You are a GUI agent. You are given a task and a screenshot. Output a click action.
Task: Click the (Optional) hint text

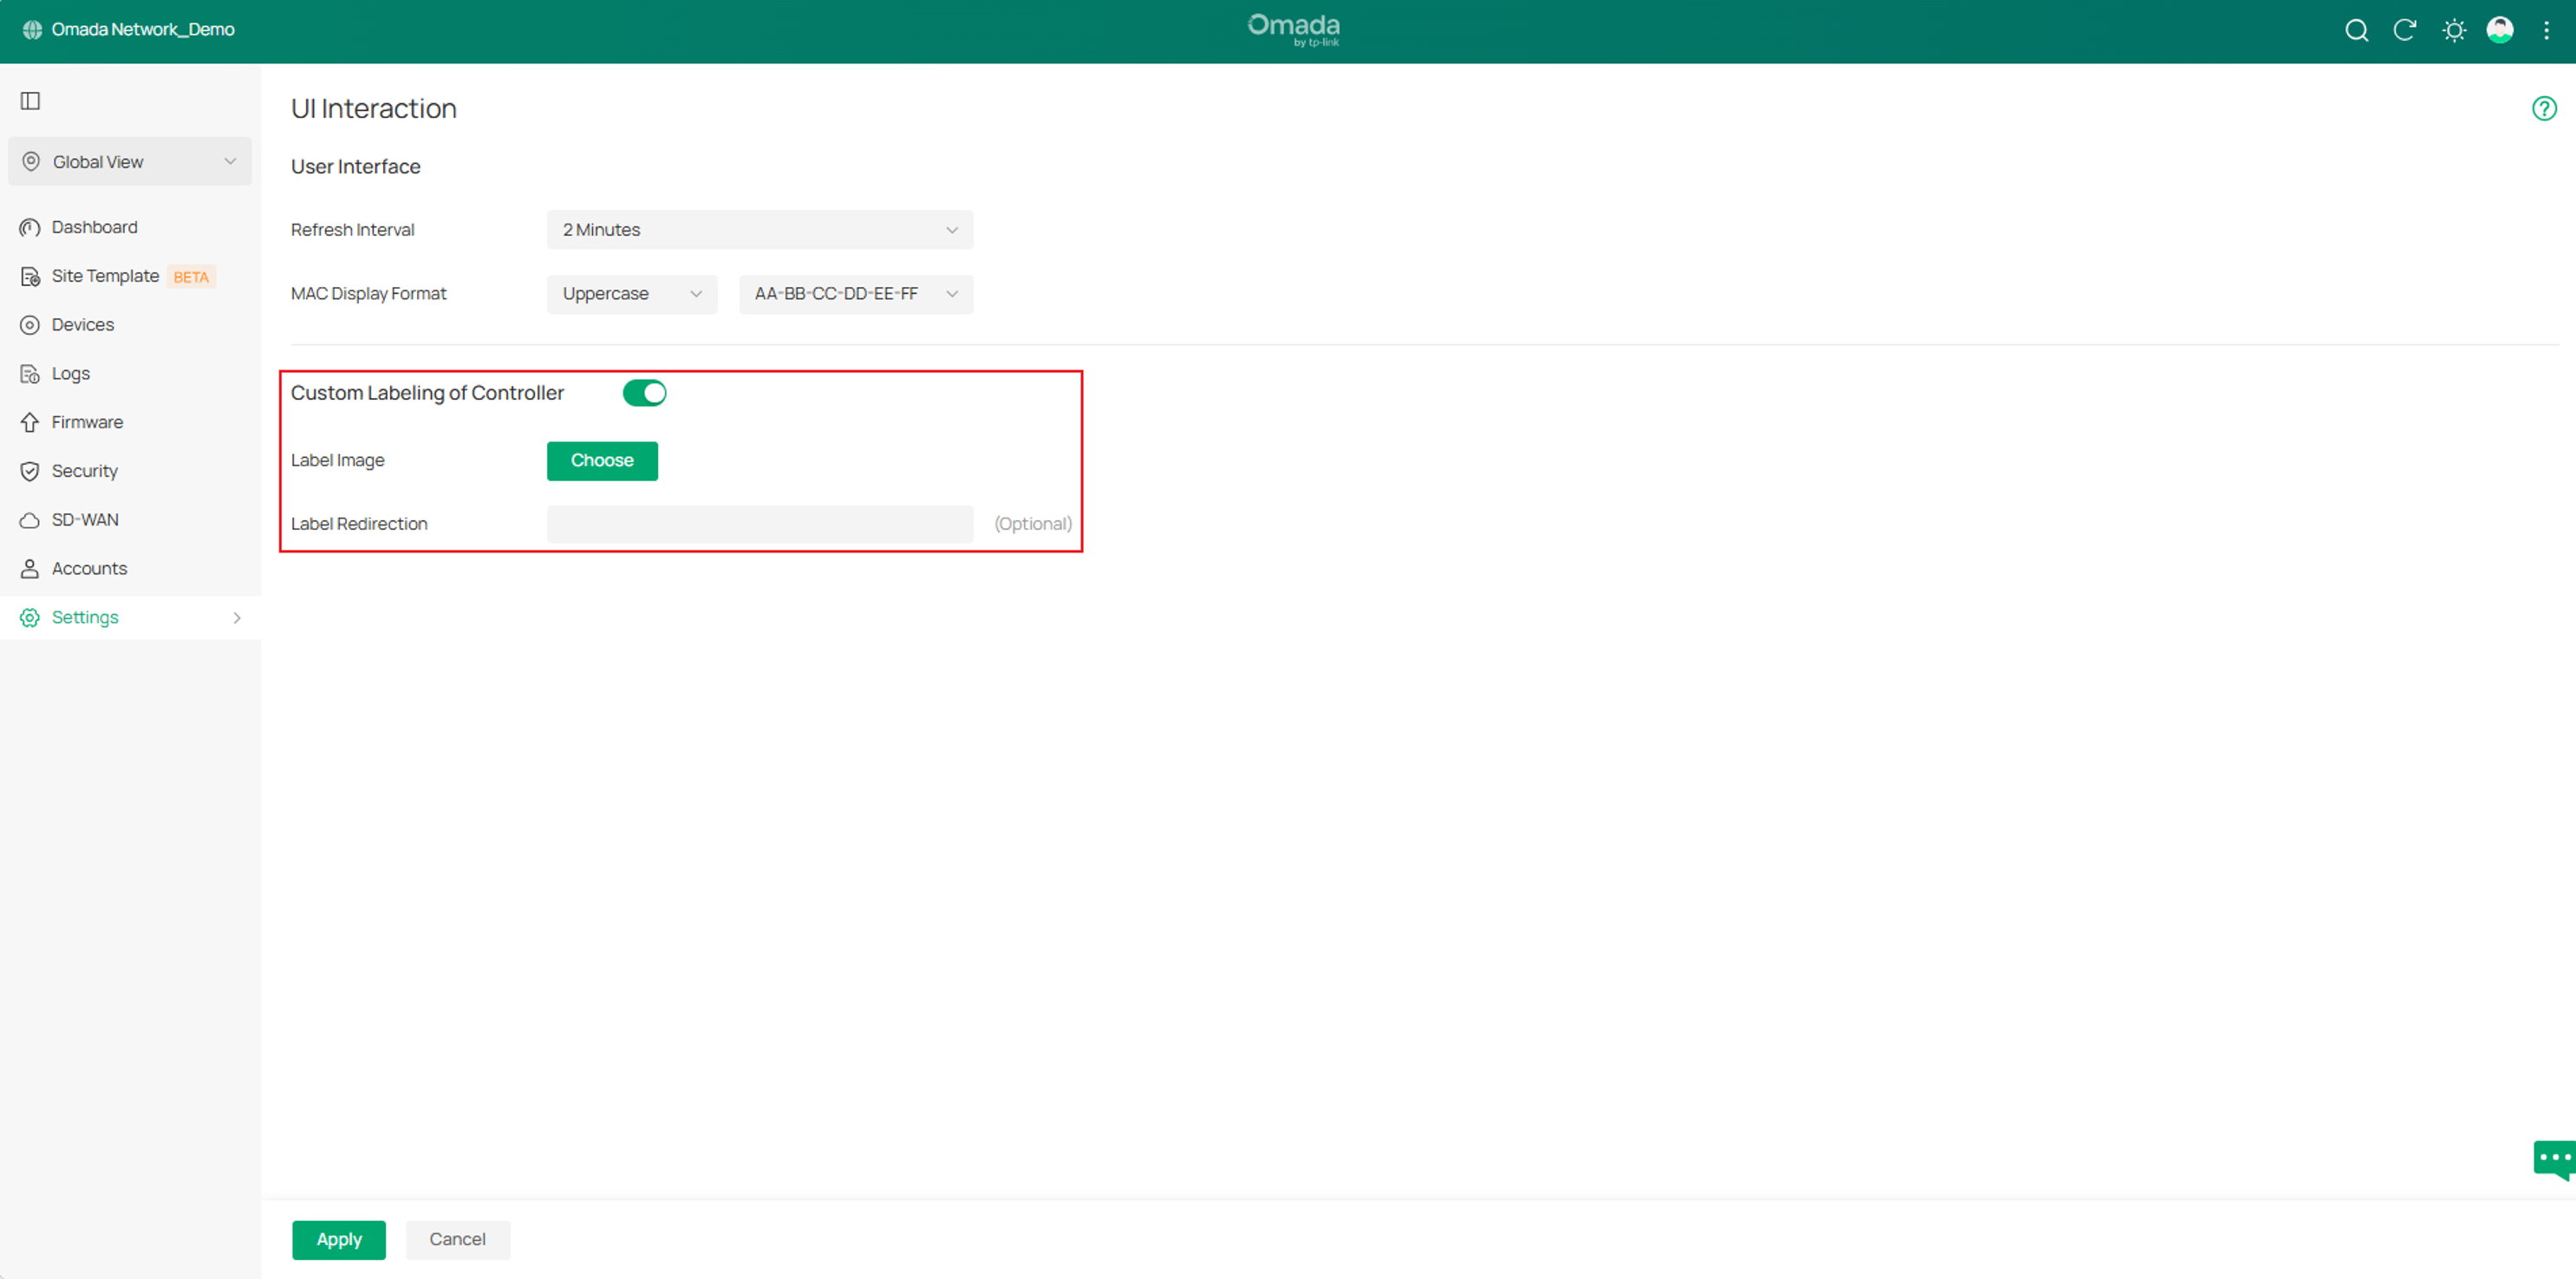click(1033, 524)
